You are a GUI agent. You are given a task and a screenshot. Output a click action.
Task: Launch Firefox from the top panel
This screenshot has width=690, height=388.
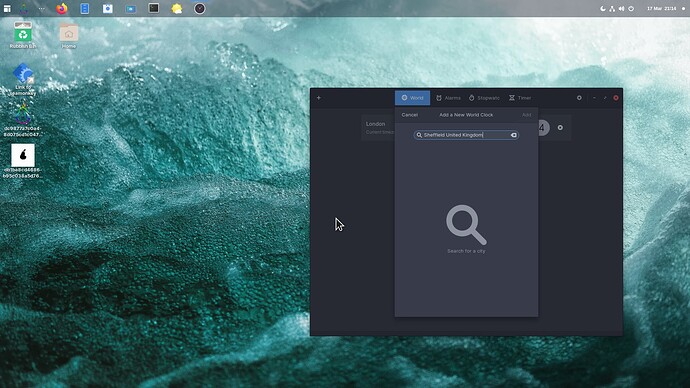point(62,8)
